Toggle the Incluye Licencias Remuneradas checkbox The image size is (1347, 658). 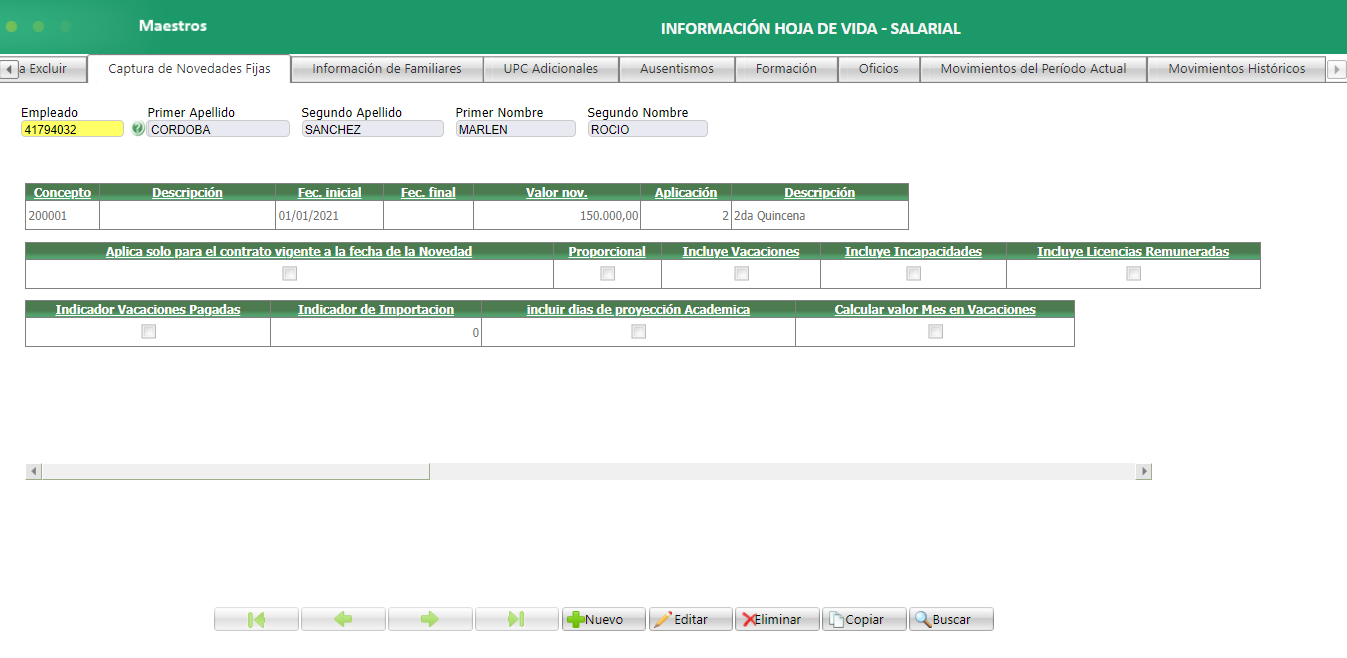(1133, 274)
